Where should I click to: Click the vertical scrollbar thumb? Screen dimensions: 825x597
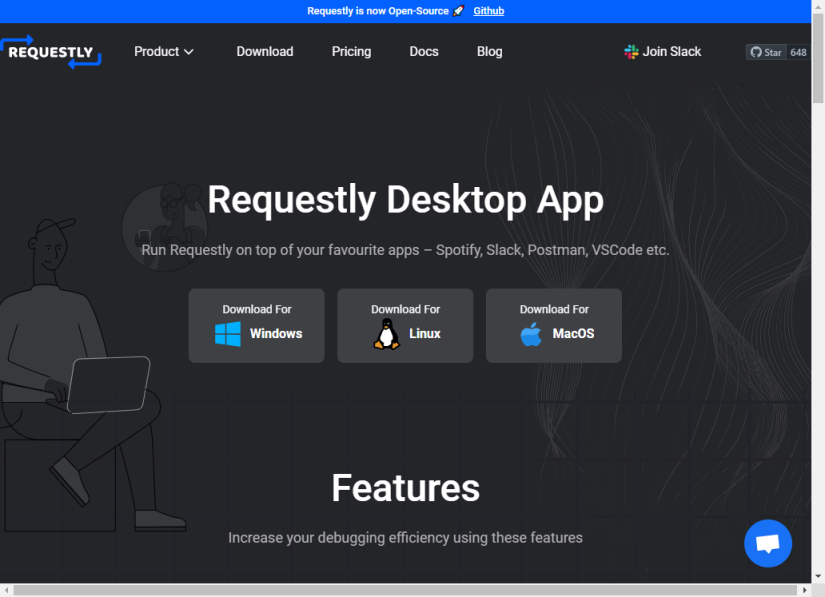(x=818, y=58)
